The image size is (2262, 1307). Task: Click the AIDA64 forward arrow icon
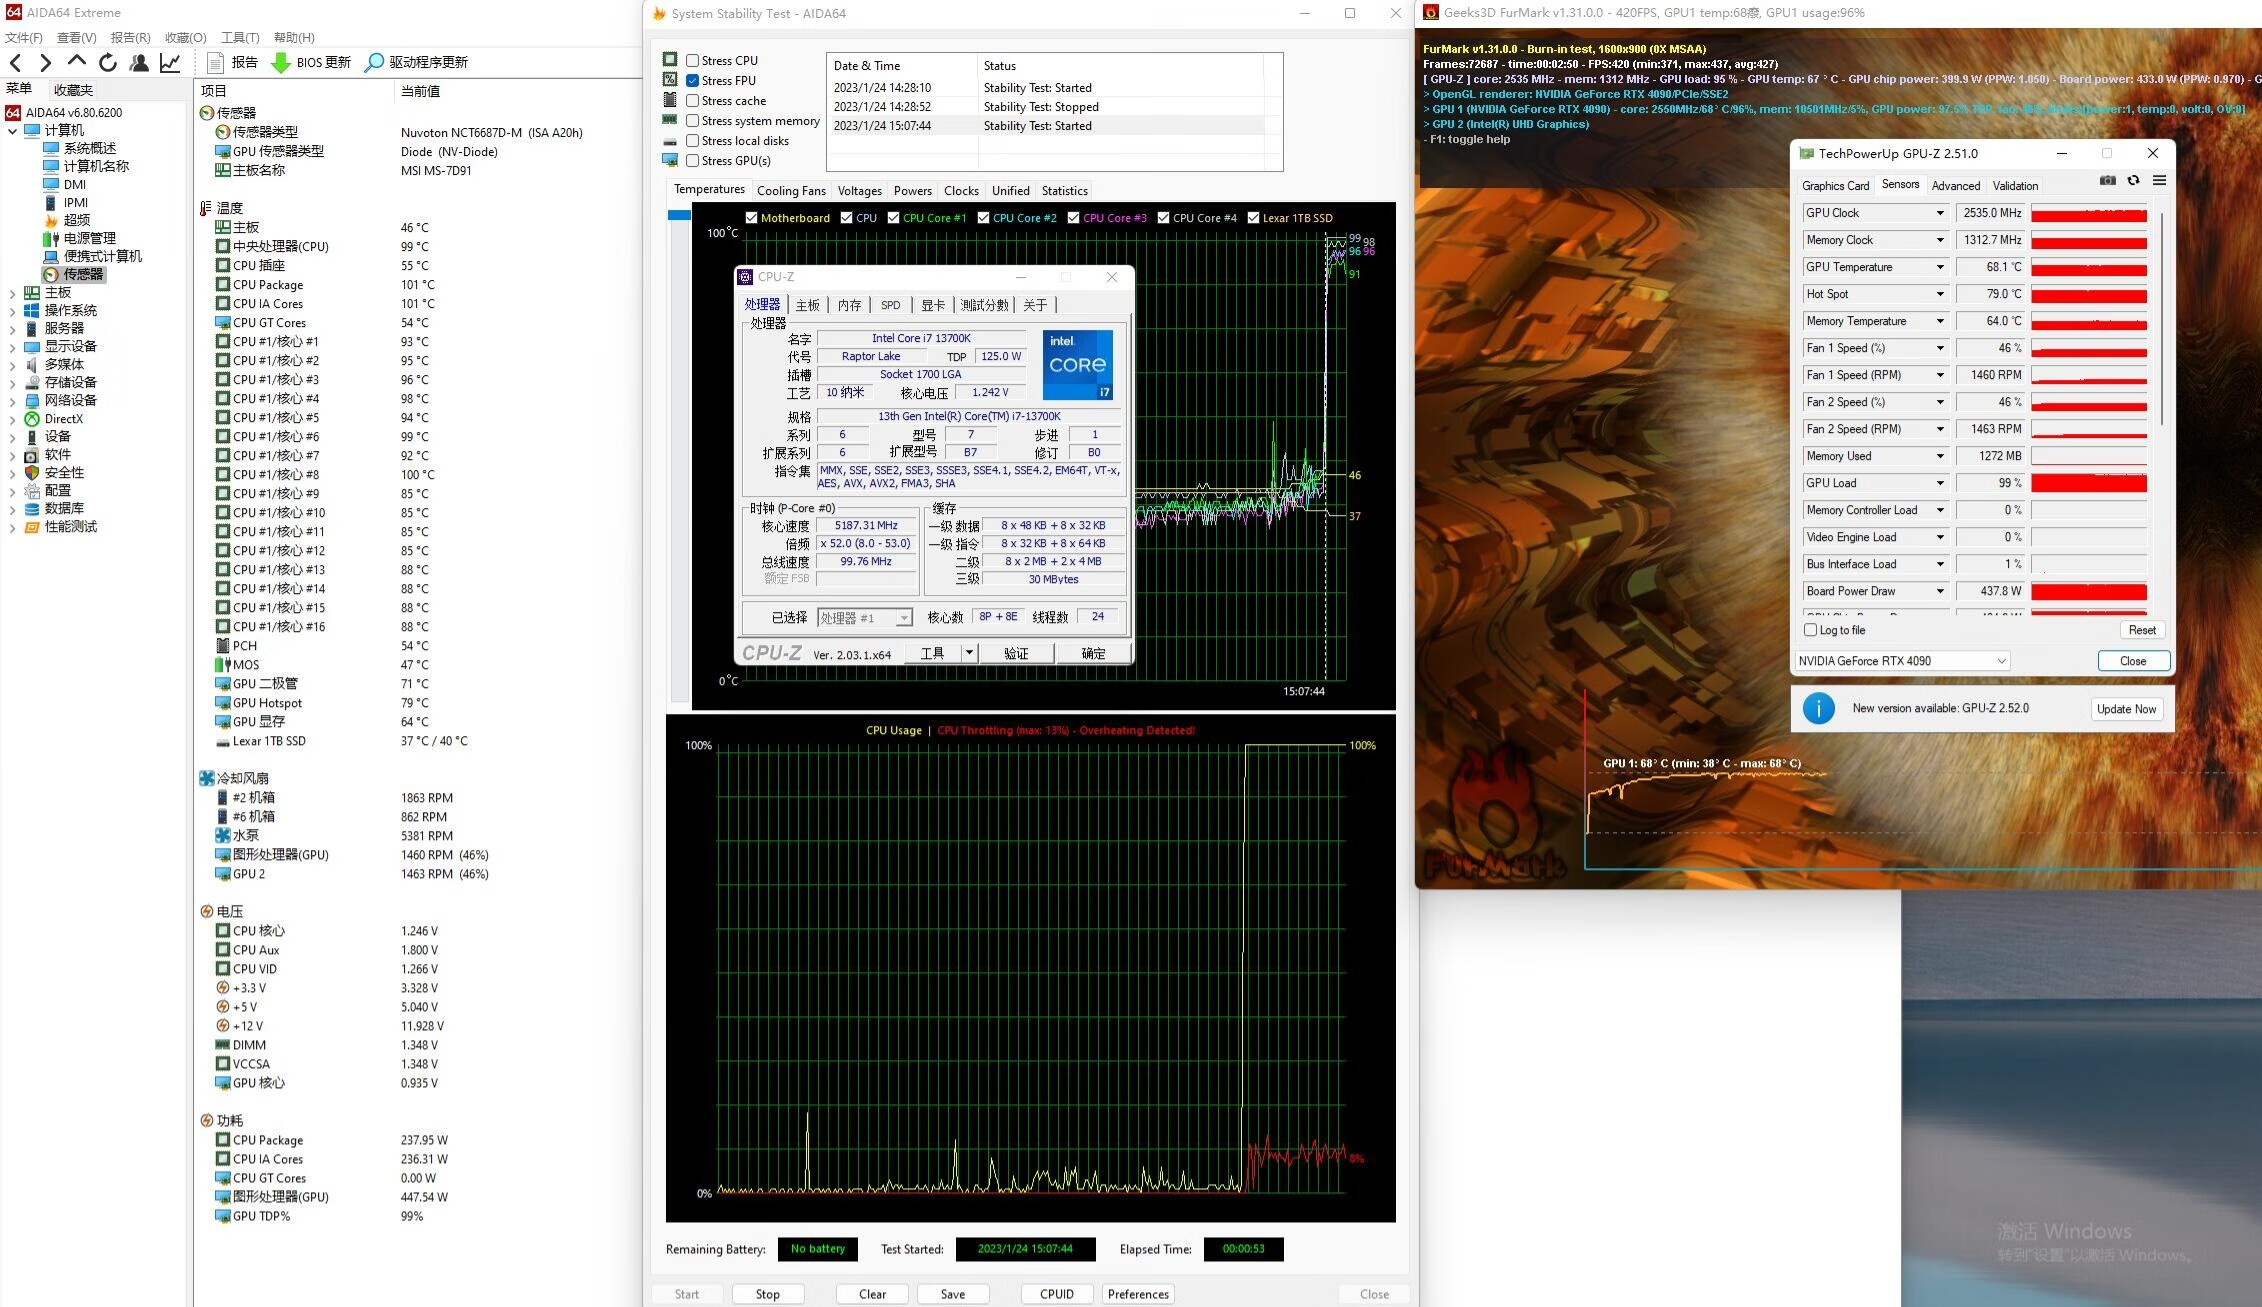45,63
